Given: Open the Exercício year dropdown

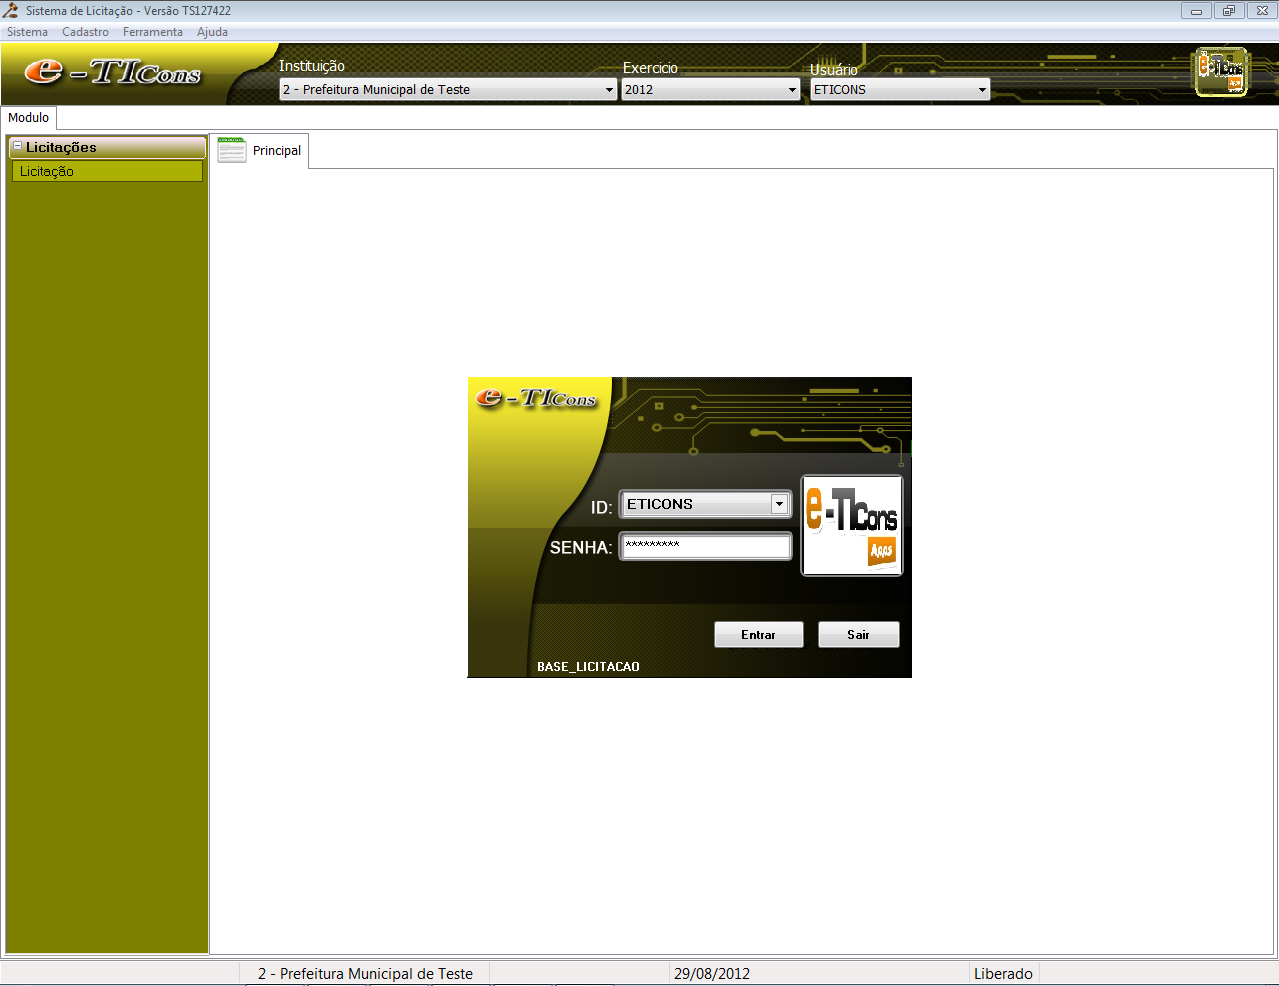Looking at the screenshot, I should tap(792, 90).
